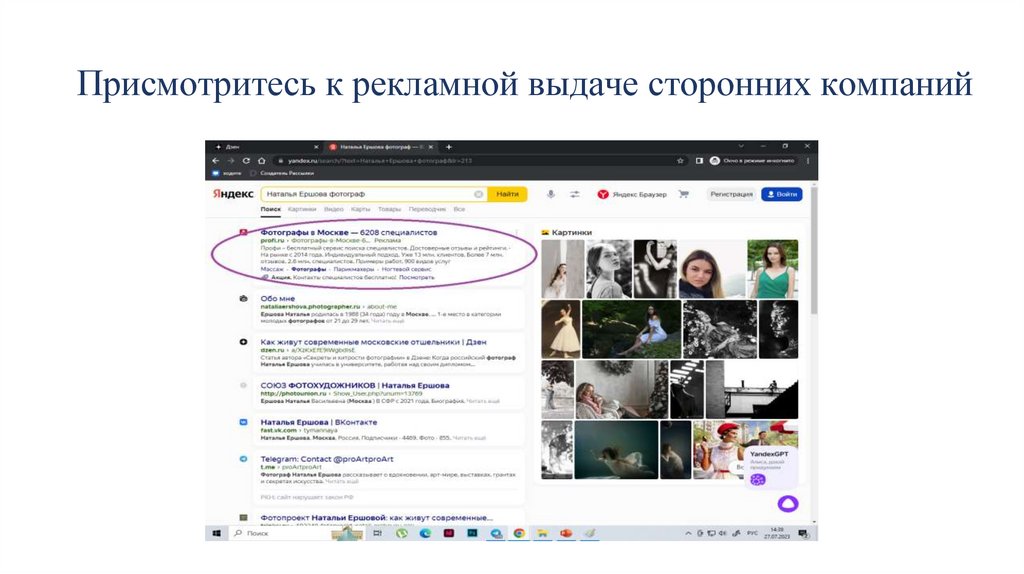Open Как живут современные московские отшельники
Screen dimensions: 1024x574
tap(374, 342)
